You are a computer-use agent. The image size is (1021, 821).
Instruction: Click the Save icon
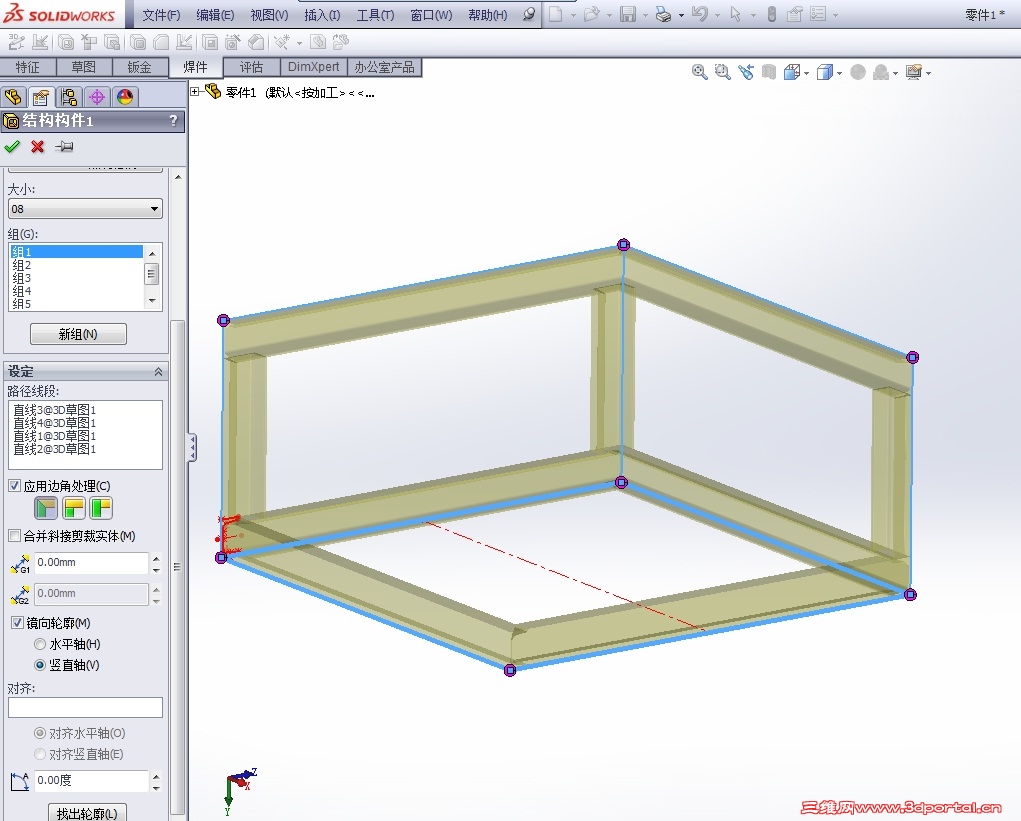tap(627, 14)
